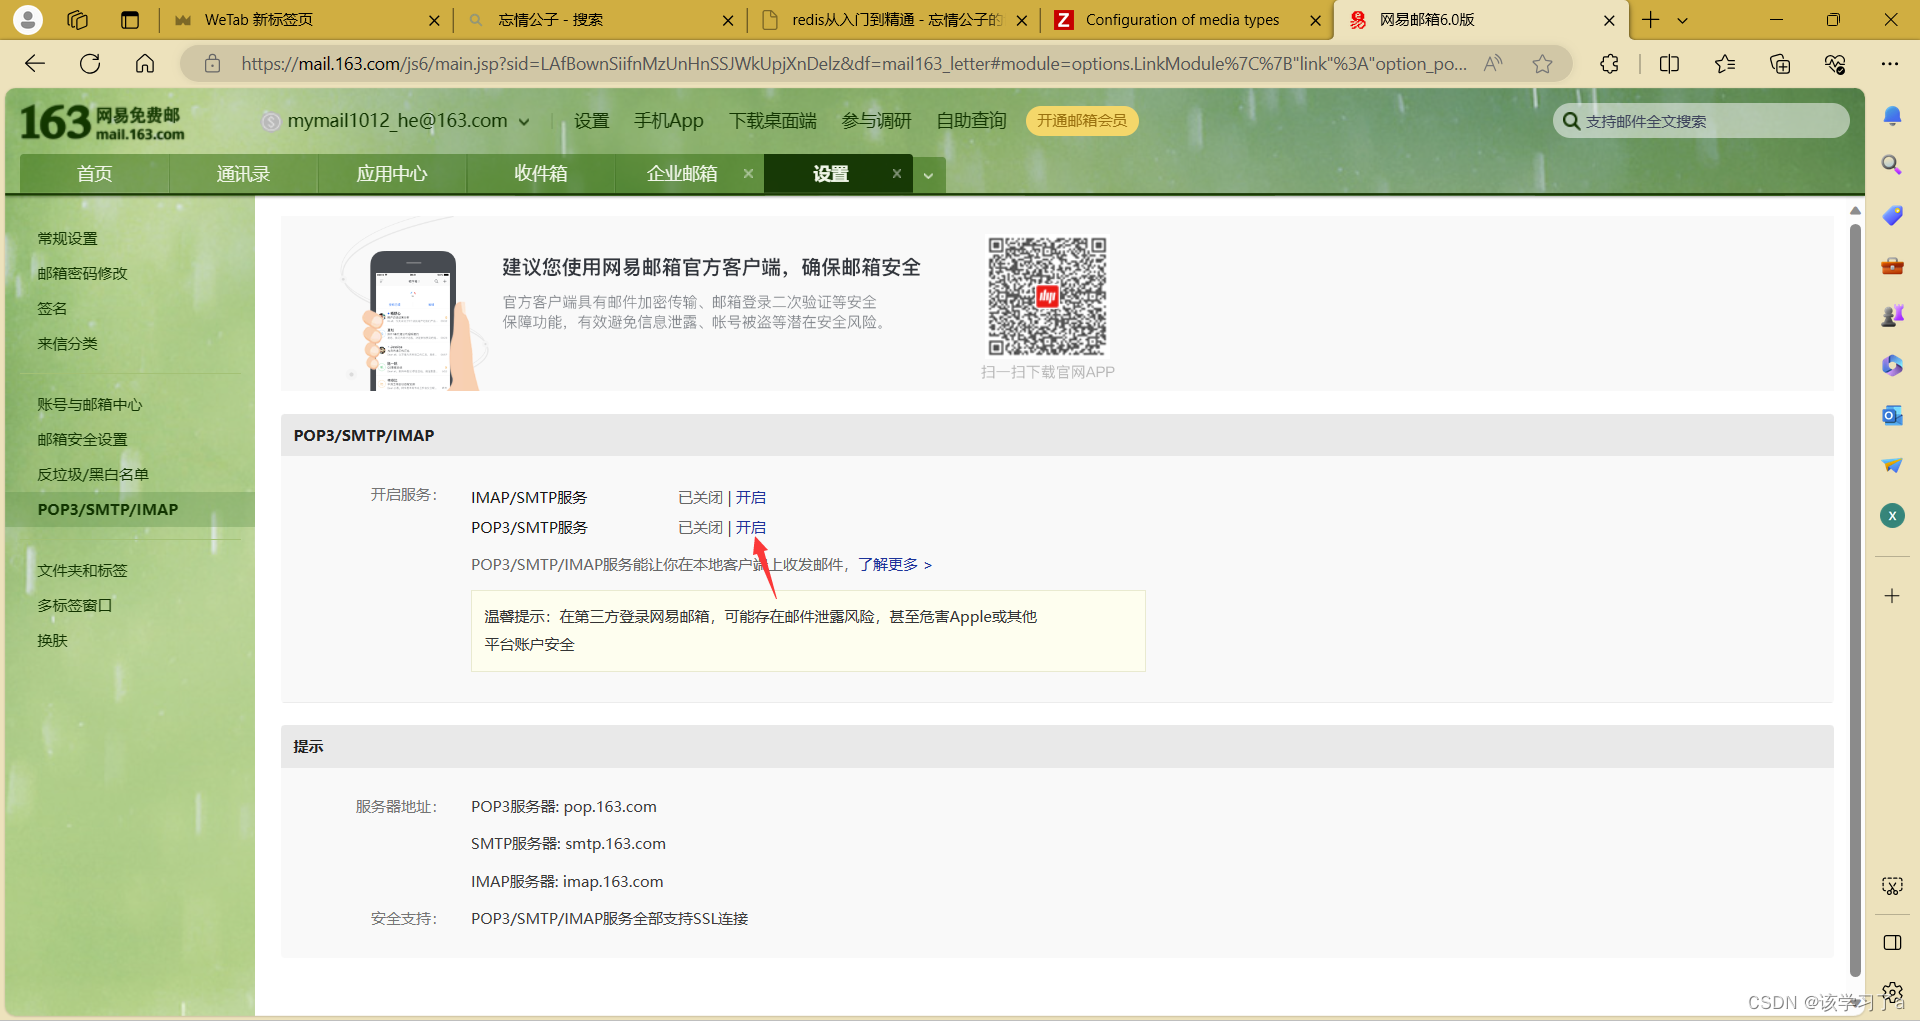Open the sidebar screenshot tool icon

pyautogui.click(x=1892, y=886)
